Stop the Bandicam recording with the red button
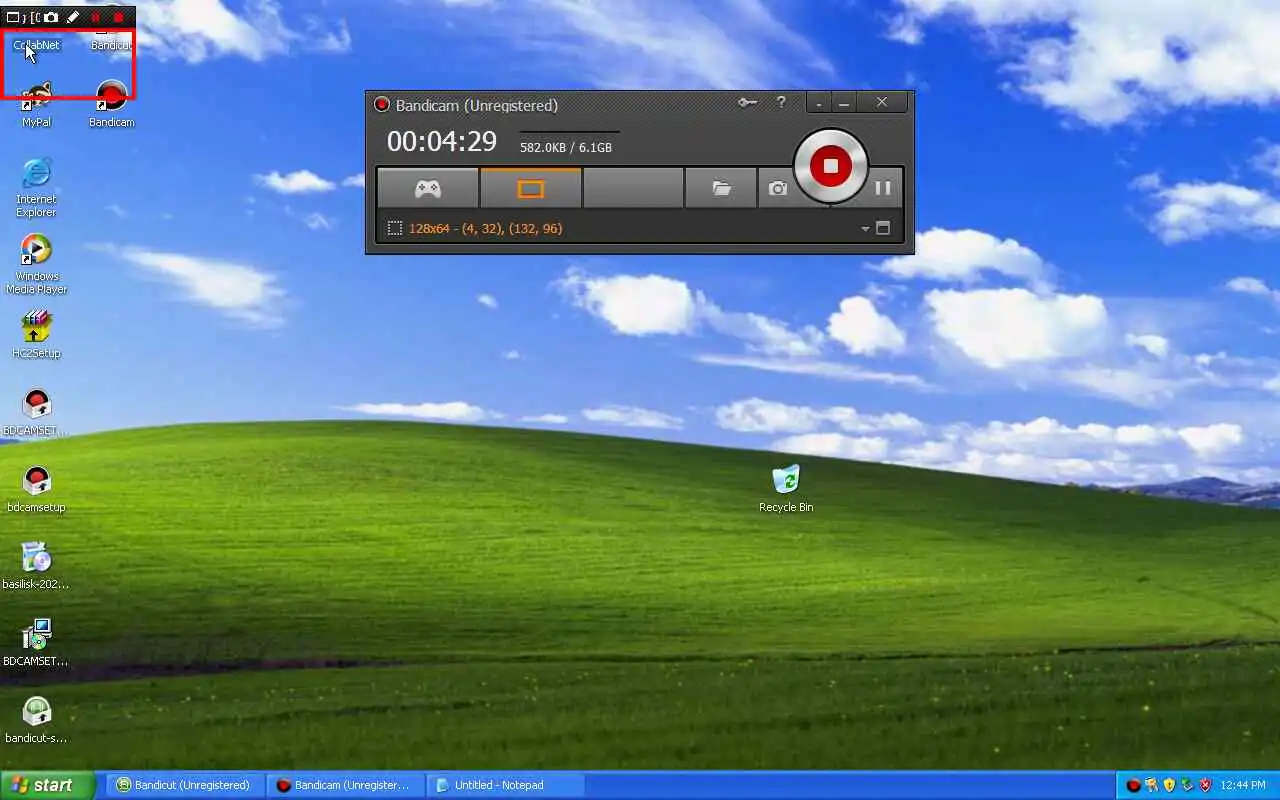Viewport: 1280px width, 800px height. 830,166
